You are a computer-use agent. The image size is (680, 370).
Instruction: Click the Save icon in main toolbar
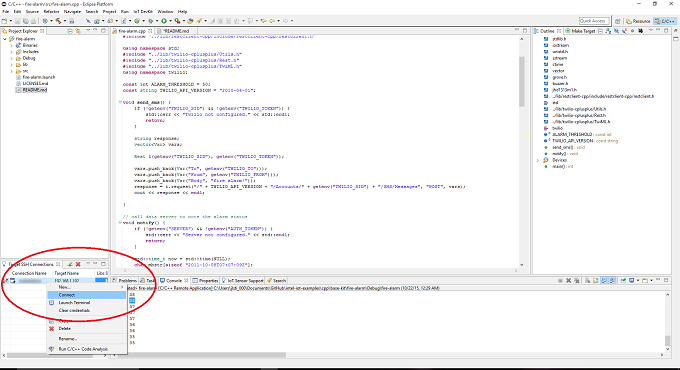[x=17, y=21]
